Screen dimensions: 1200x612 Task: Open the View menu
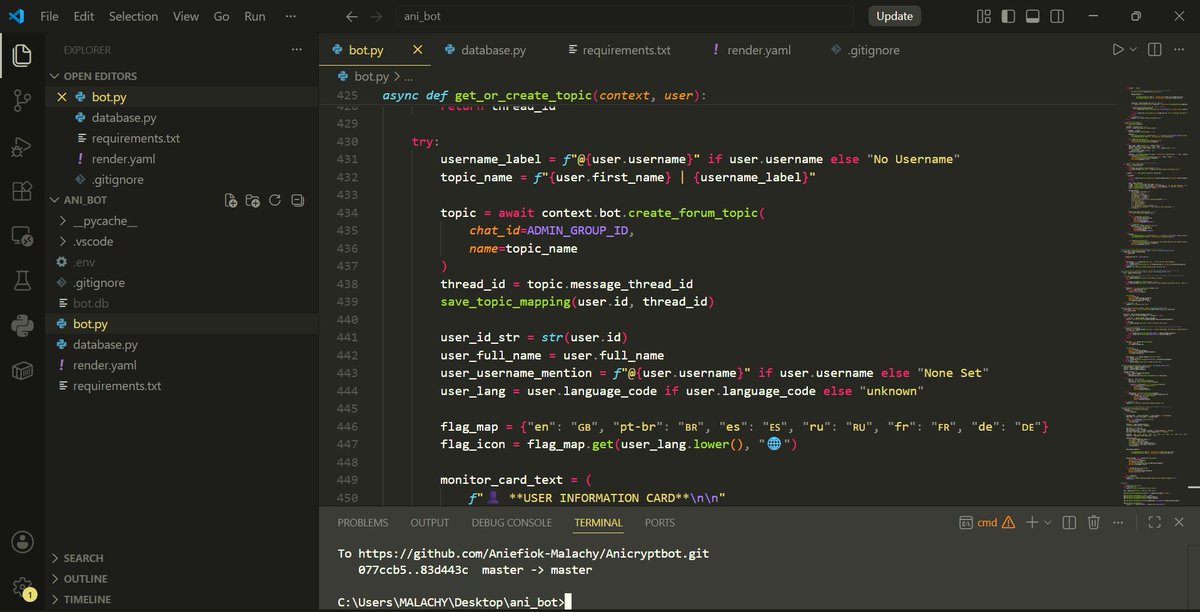(186, 16)
